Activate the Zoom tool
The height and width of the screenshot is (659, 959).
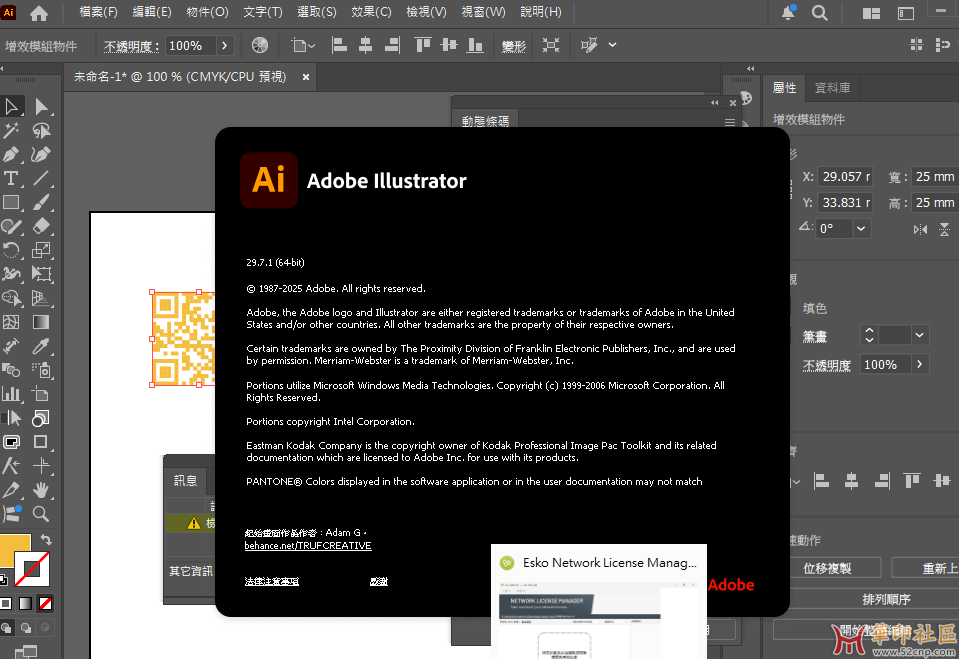[x=41, y=514]
